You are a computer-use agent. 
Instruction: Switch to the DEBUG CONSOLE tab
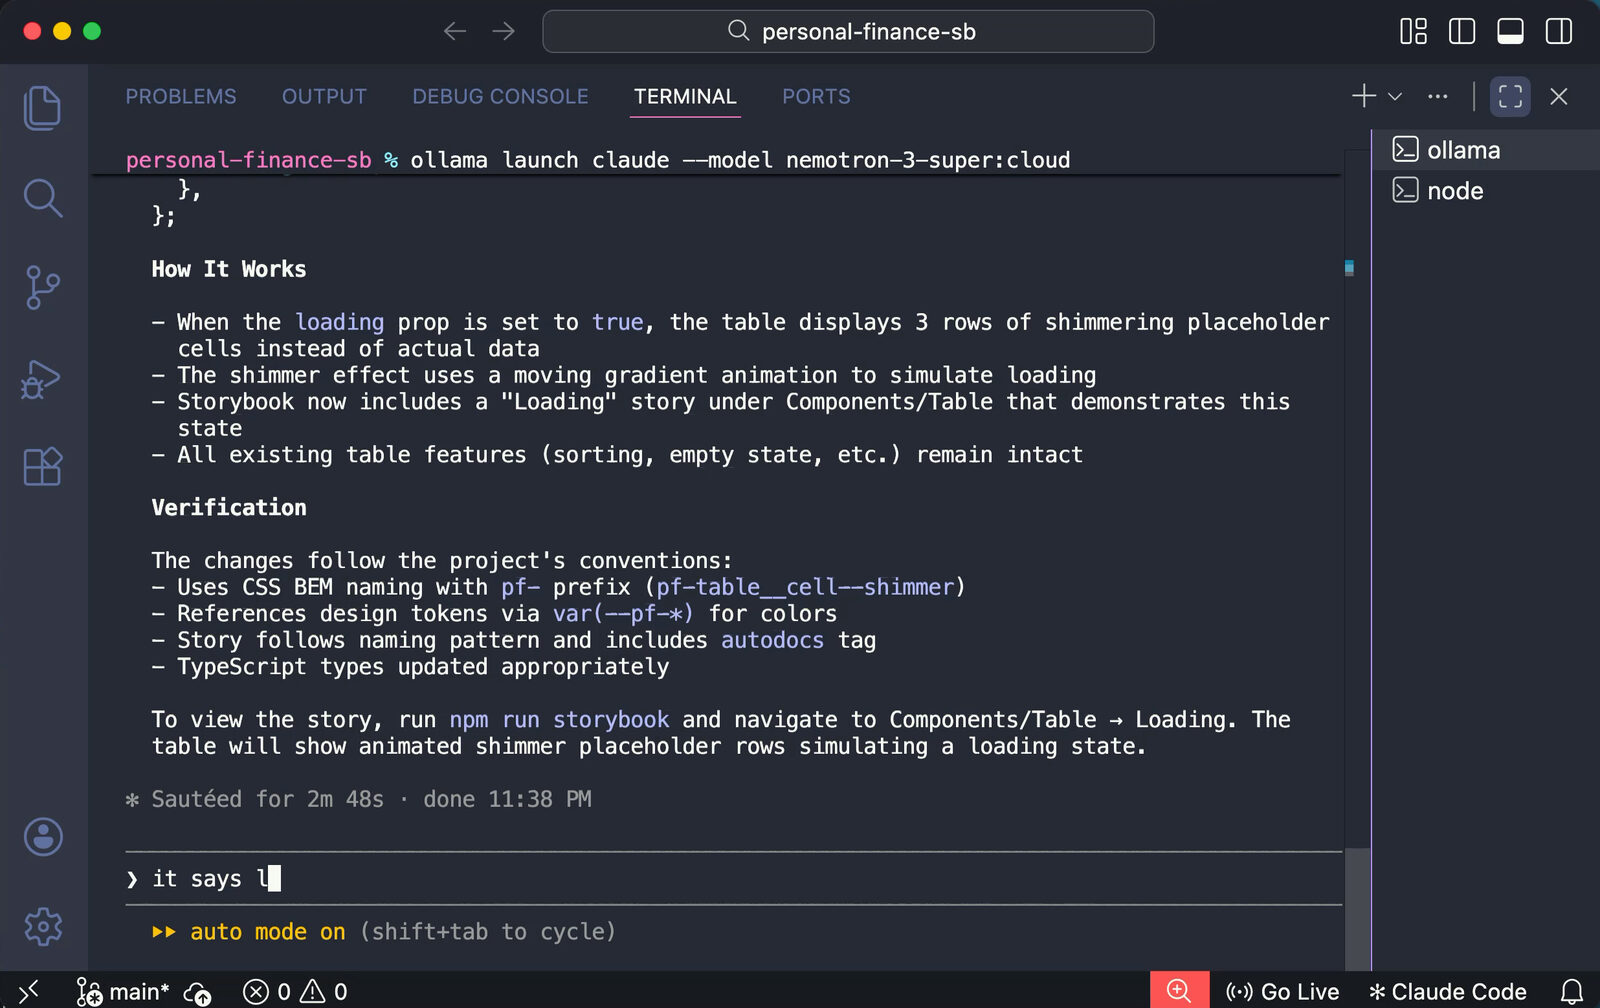[500, 96]
